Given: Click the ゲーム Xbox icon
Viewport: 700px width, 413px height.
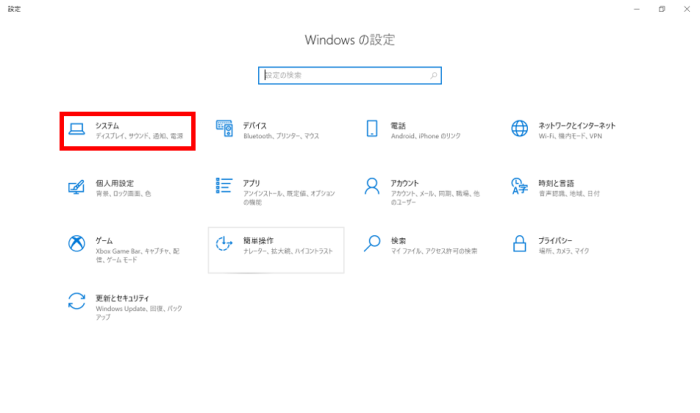Looking at the screenshot, I should point(76,244).
